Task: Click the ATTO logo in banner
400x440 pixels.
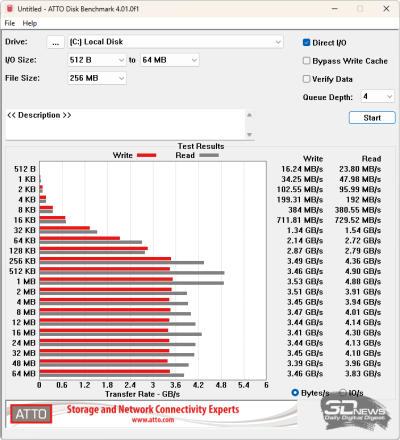Action: (x=31, y=414)
